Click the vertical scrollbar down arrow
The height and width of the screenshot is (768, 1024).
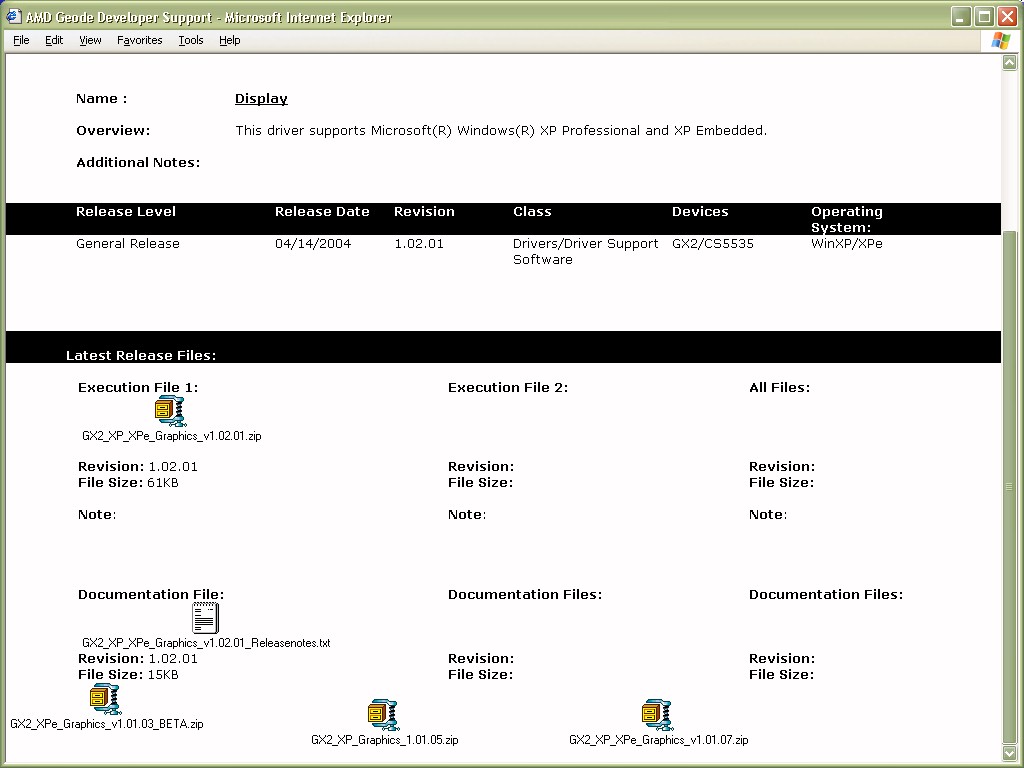[1010, 752]
